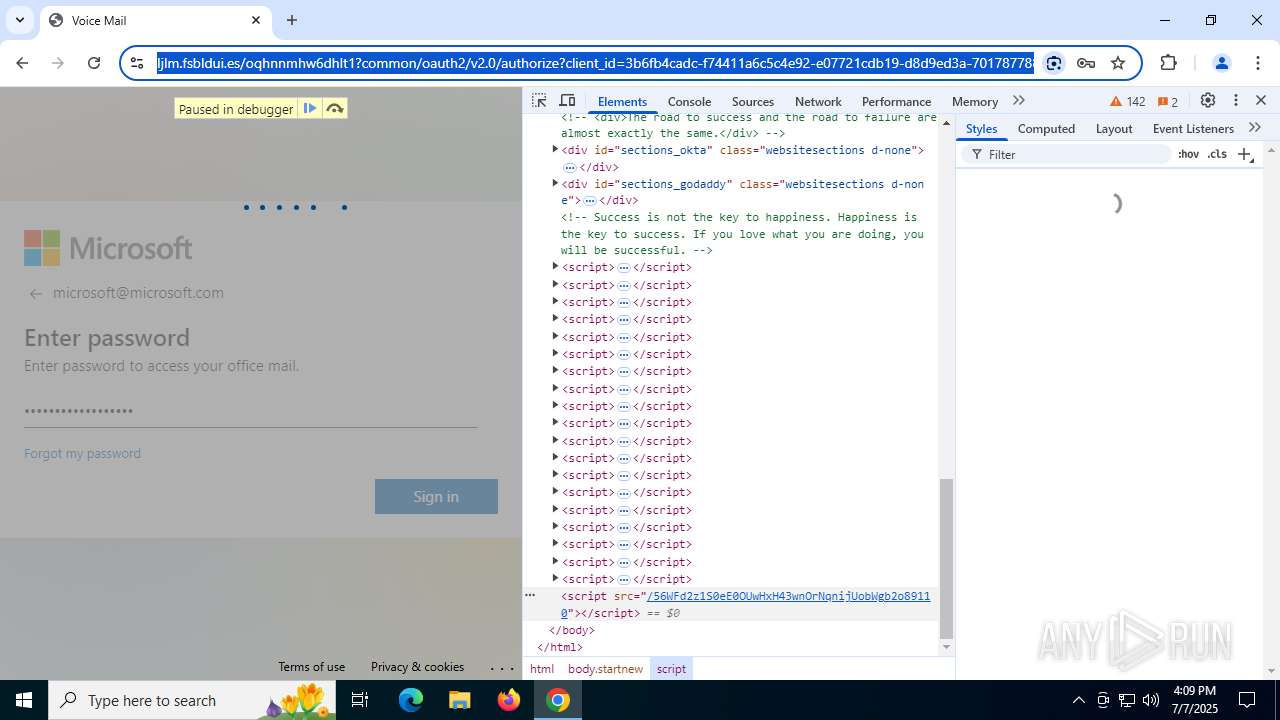Step over next function call in overlay
1280x720 pixels.
tap(335, 109)
